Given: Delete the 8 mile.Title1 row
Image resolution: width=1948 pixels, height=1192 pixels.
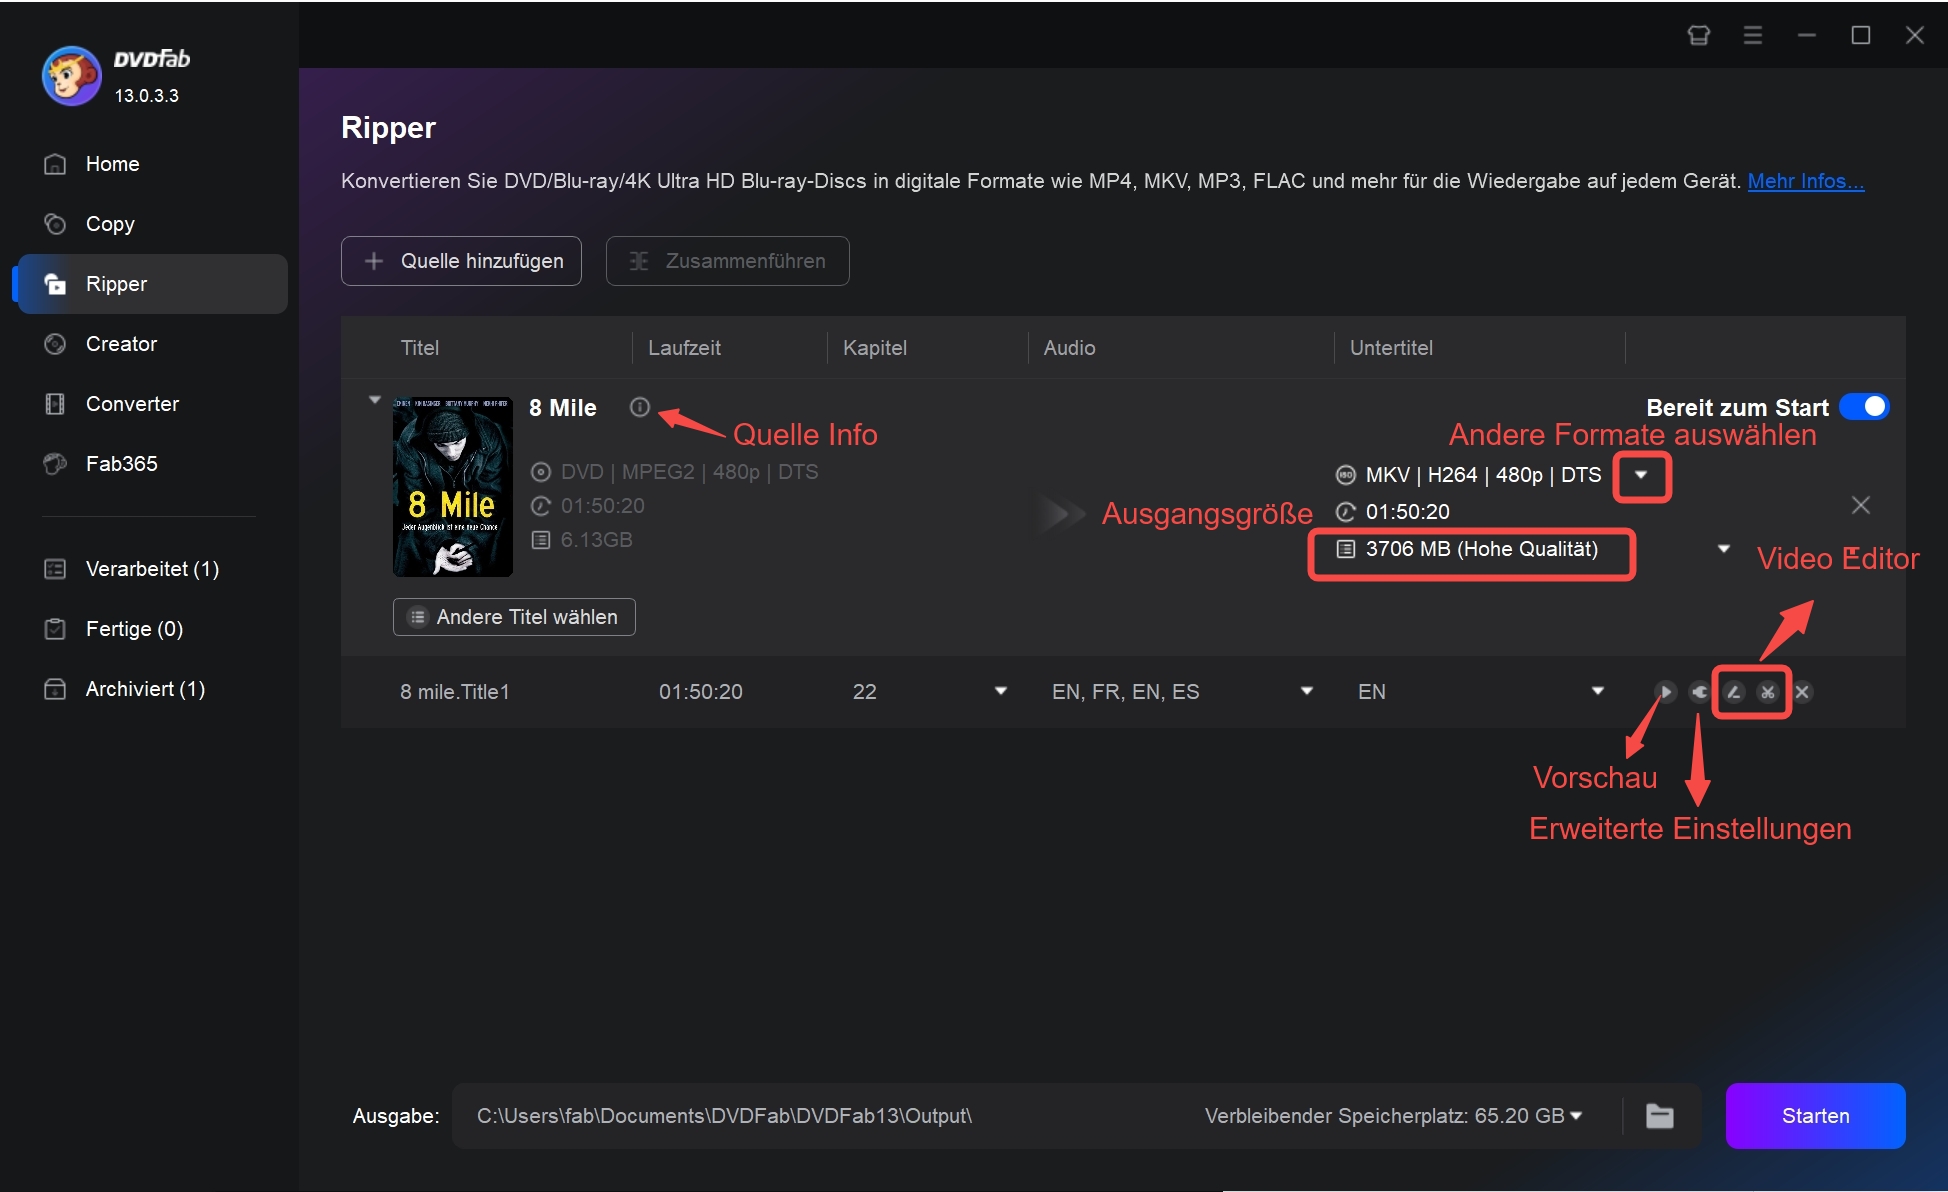Looking at the screenshot, I should point(1802,692).
